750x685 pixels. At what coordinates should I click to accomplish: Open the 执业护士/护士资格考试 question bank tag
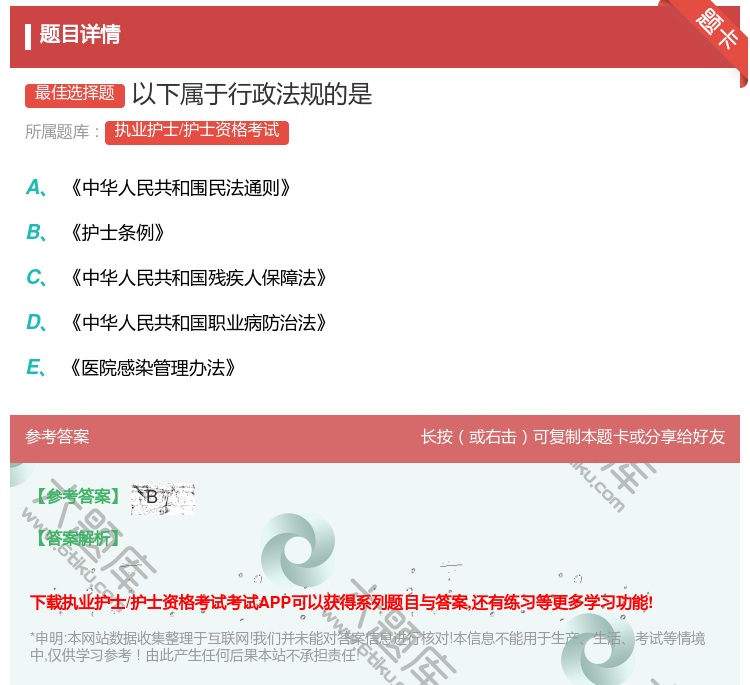coord(197,132)
